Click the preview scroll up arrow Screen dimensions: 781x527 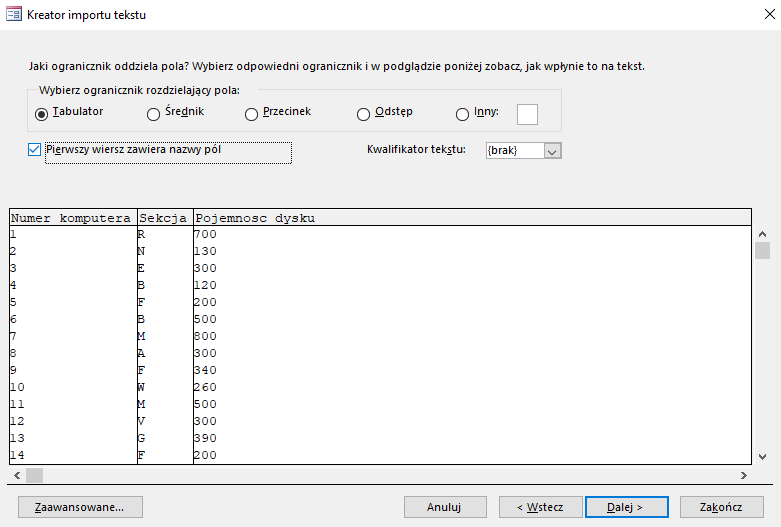(x=762, y=234)
